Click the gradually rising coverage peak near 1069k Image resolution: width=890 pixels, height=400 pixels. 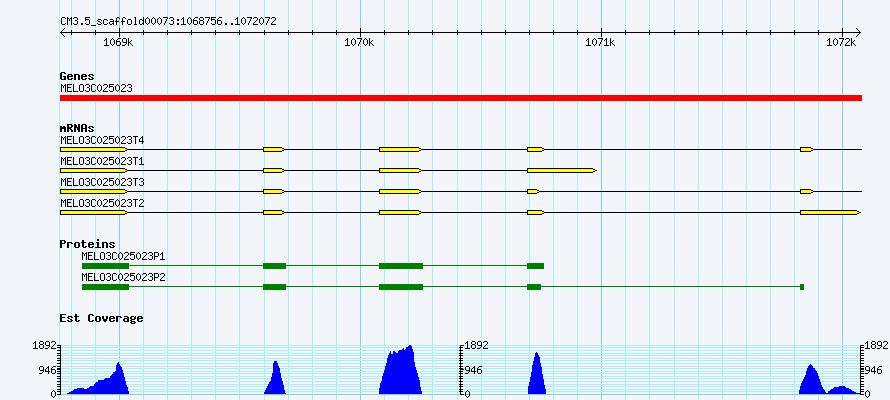[98, 378]
